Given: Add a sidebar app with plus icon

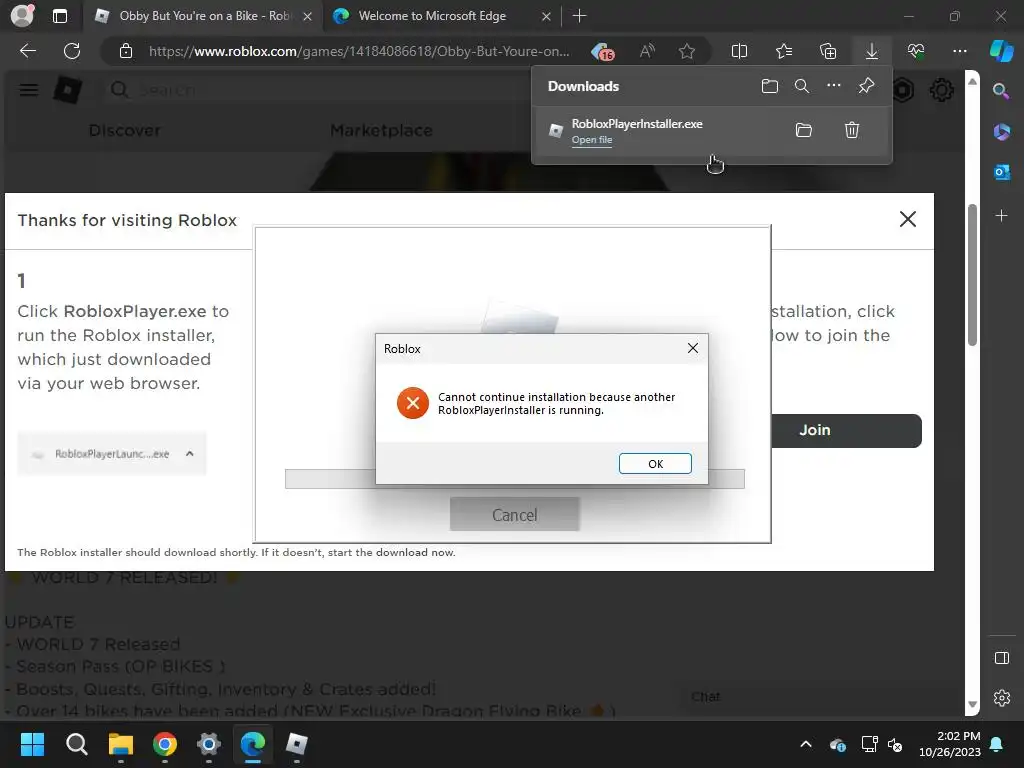Looking at the screenshot, I should click(1001, 216).
